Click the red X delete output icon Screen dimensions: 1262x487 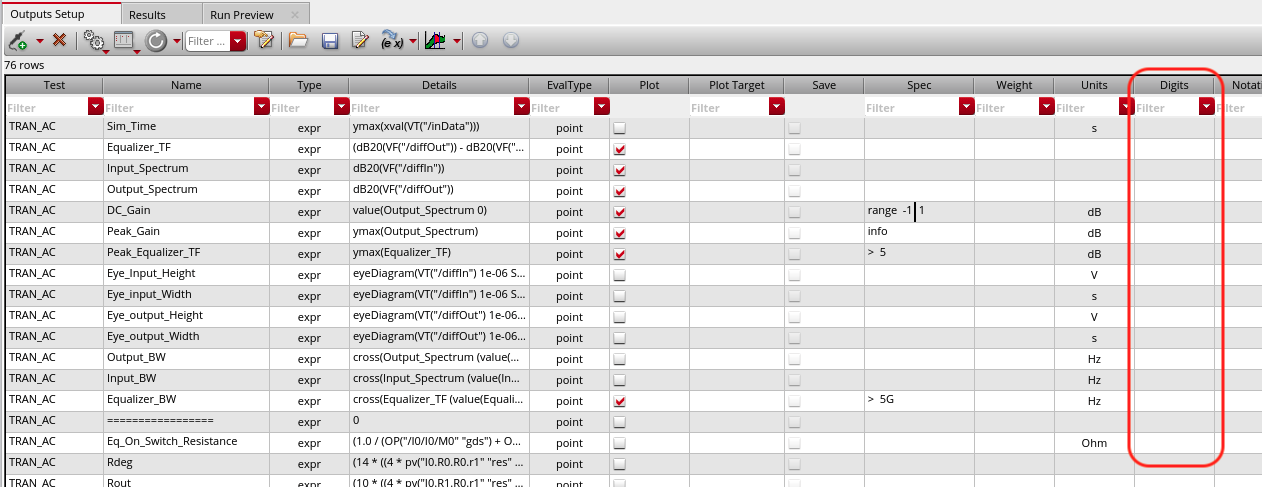coord(59,41)
